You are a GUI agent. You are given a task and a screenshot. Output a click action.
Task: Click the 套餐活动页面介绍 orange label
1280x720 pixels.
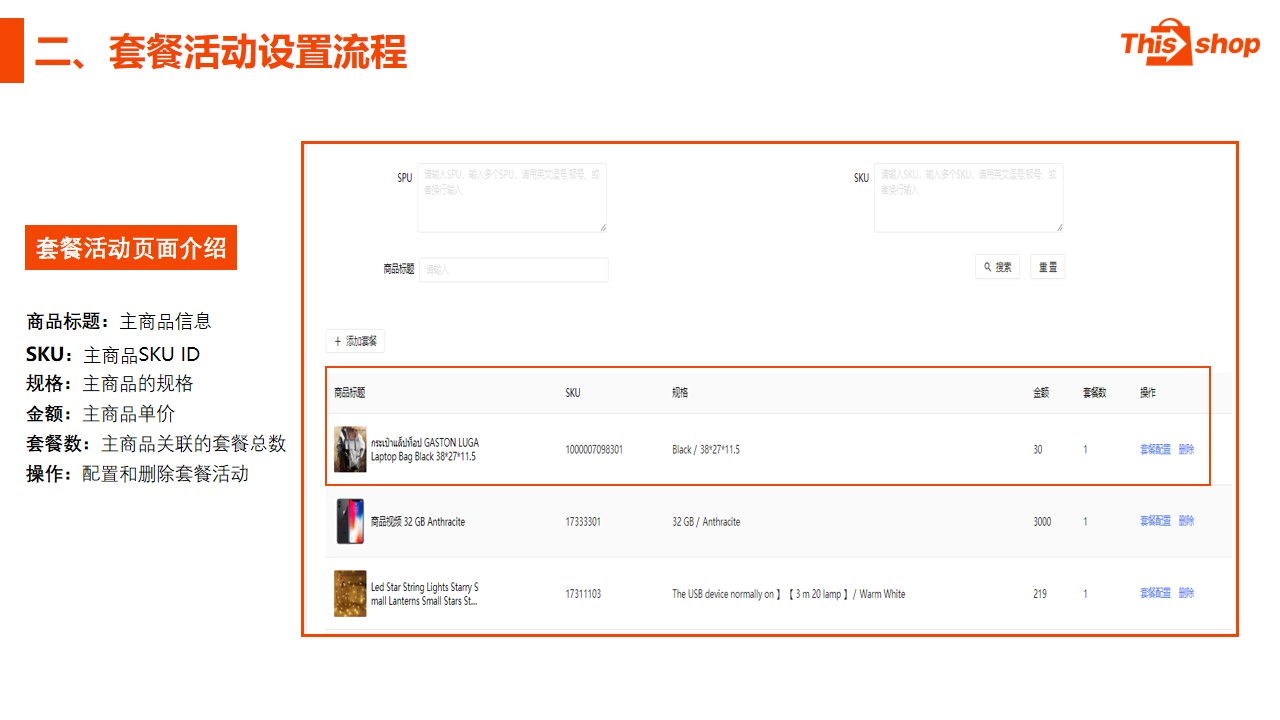point(131,248)
